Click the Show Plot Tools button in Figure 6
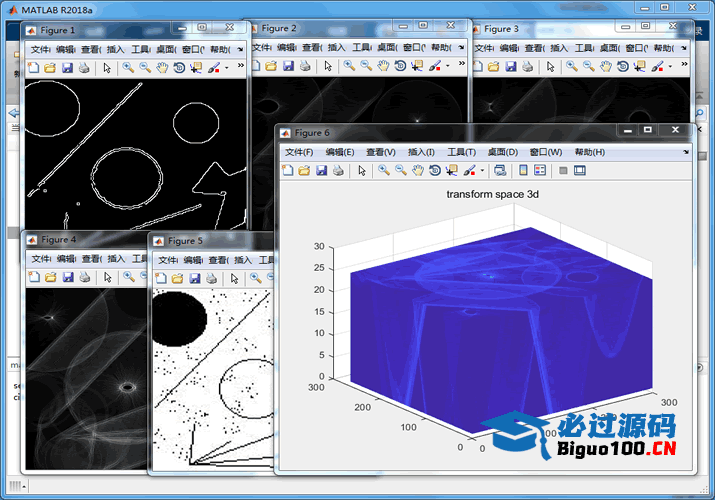715x500 pixels. pos(580,171)
